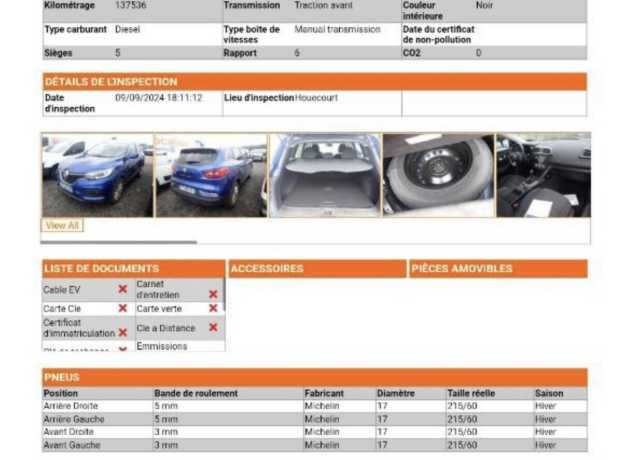Click the Date du certificat de non-pollution label
The height and width of the screenshot is (460, 620).
point(439,34)
